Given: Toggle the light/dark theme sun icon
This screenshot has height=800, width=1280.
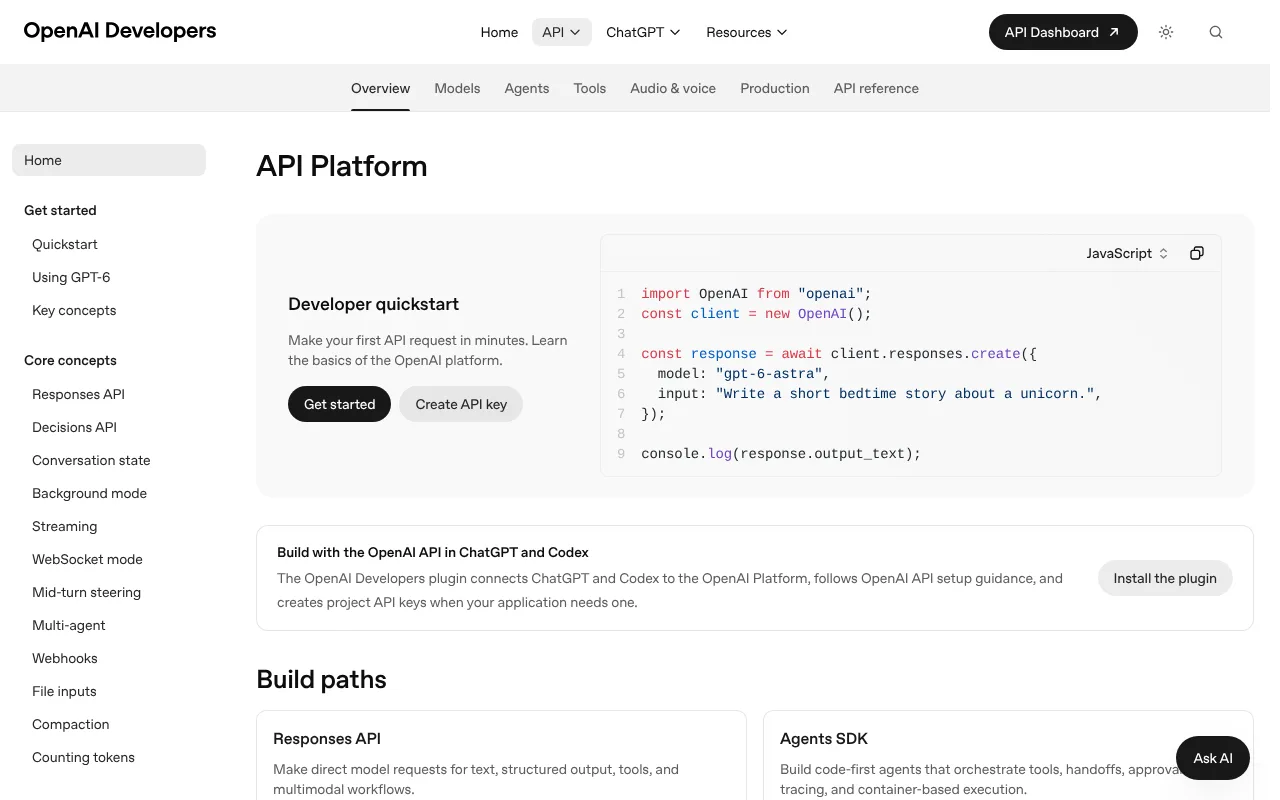Looking at the screenshot, I should pos(1166,32).
